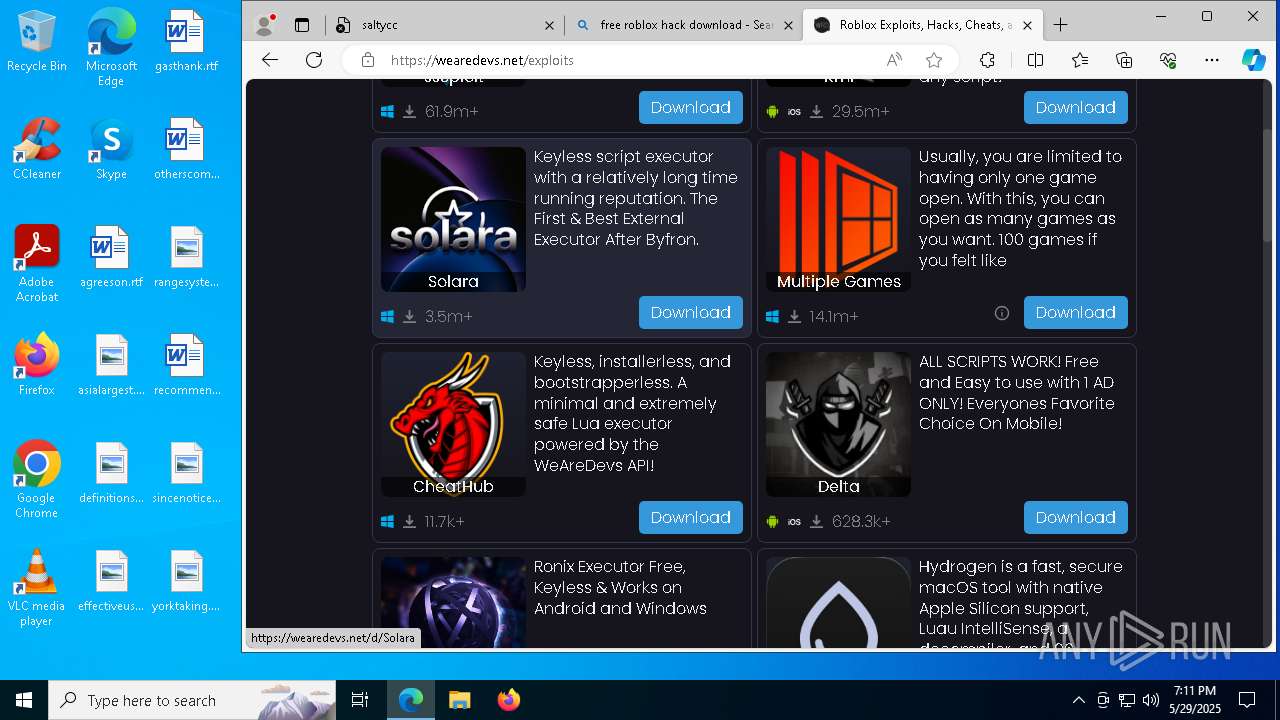The image size is (1280, 720).
Task: Open the notification center
Action: pos(1247,700)
